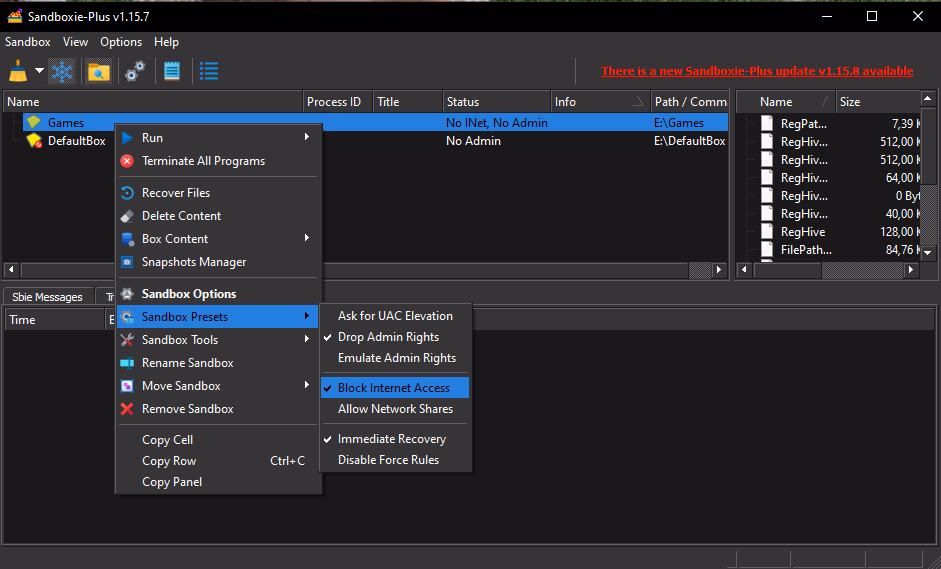
Task: Open dropdown arrow beside the broom icon
Action: coord(39,71)
